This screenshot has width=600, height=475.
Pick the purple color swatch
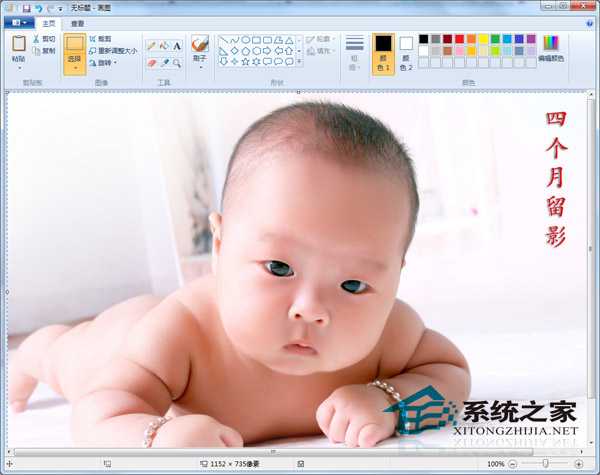[x=531, y=39]
